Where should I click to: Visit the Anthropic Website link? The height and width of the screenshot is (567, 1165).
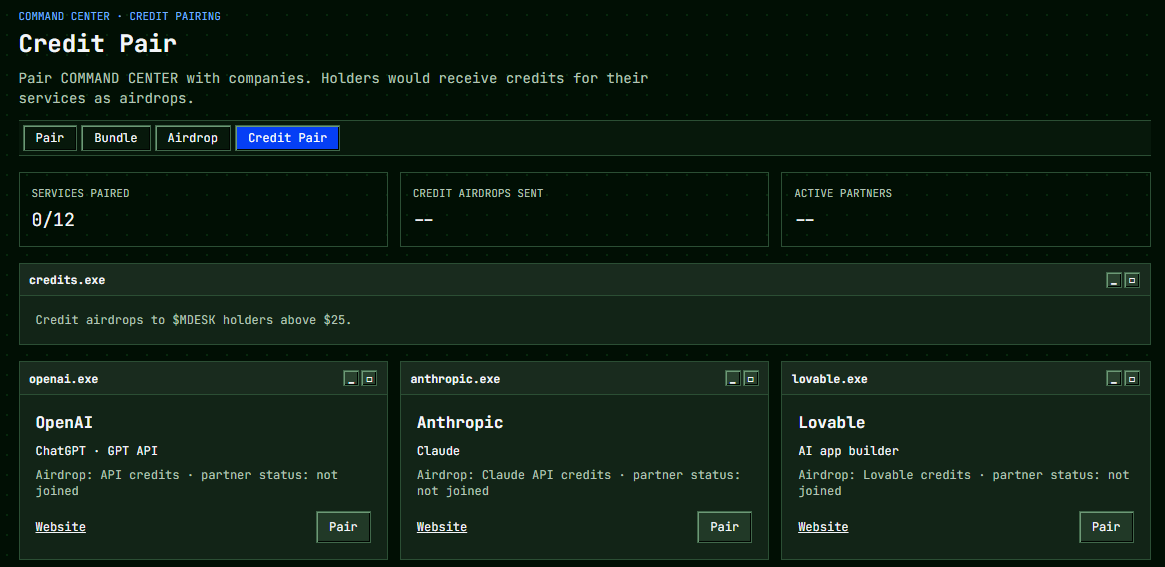pos(441,527)
